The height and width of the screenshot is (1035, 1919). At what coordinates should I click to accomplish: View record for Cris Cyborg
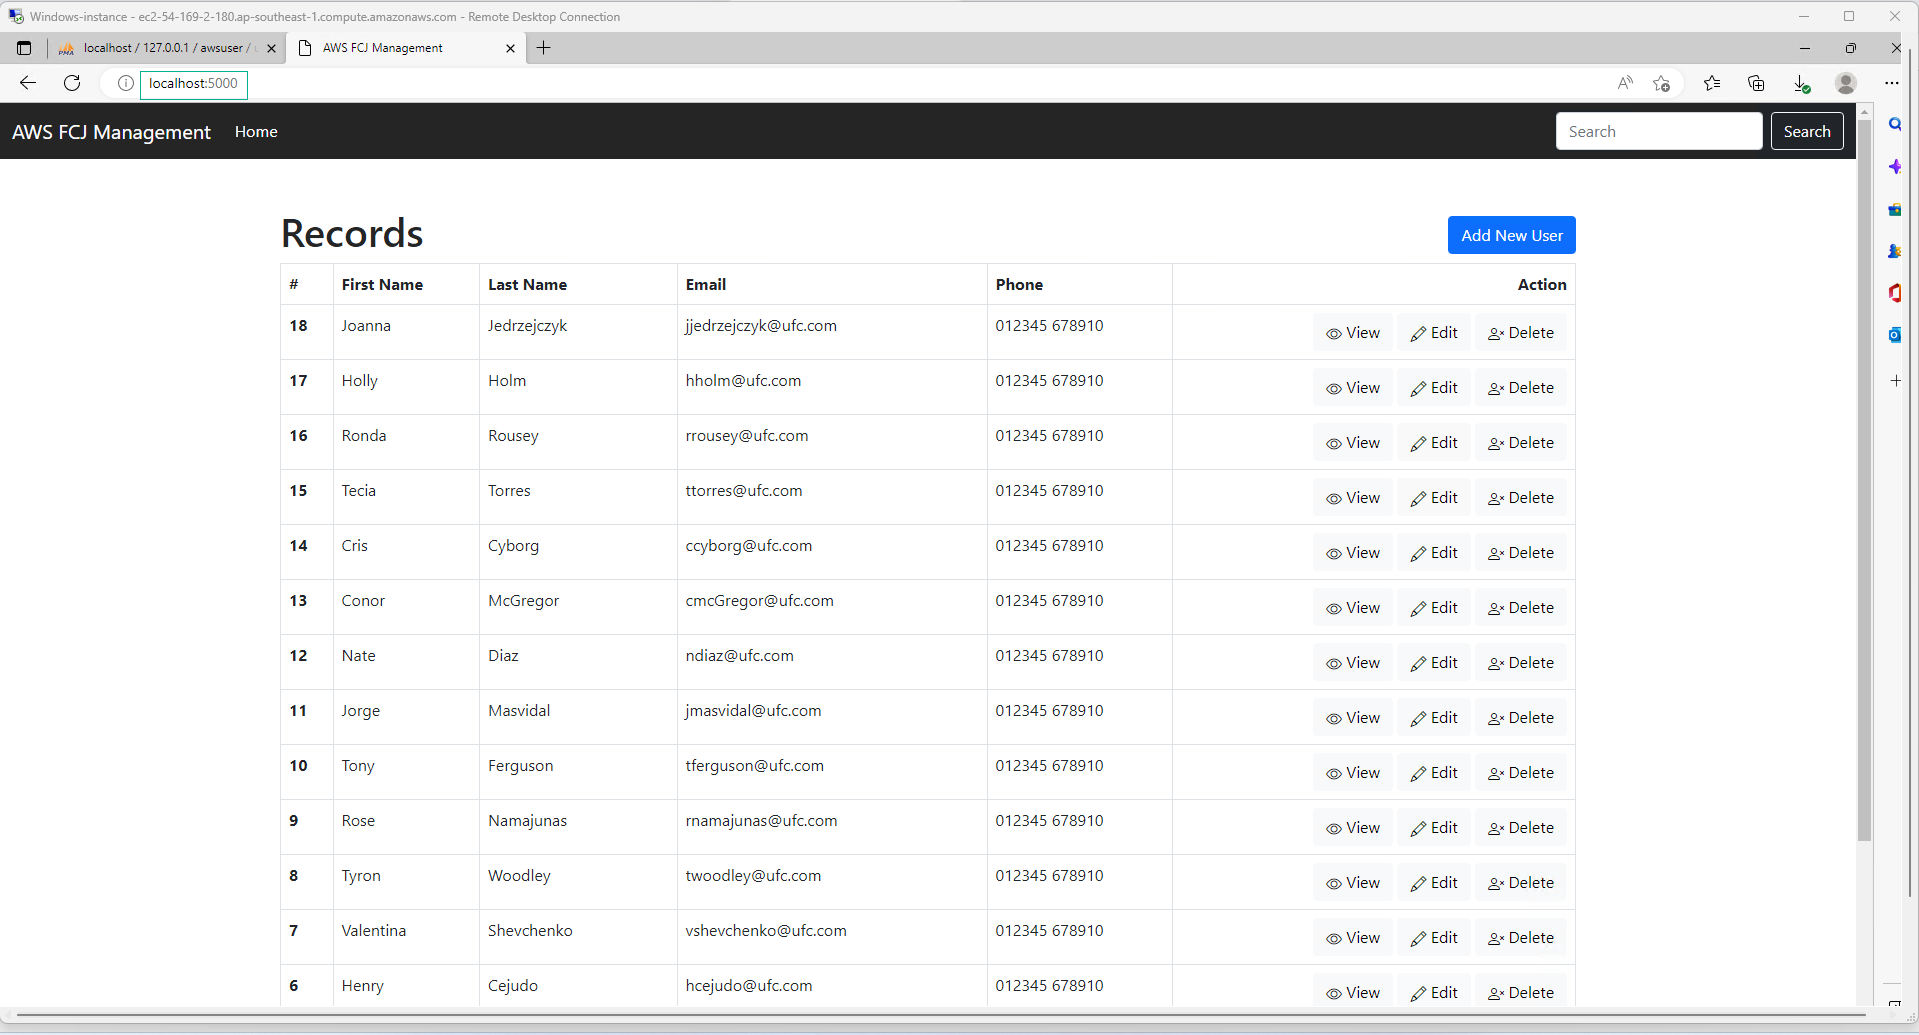(1352, 553)
